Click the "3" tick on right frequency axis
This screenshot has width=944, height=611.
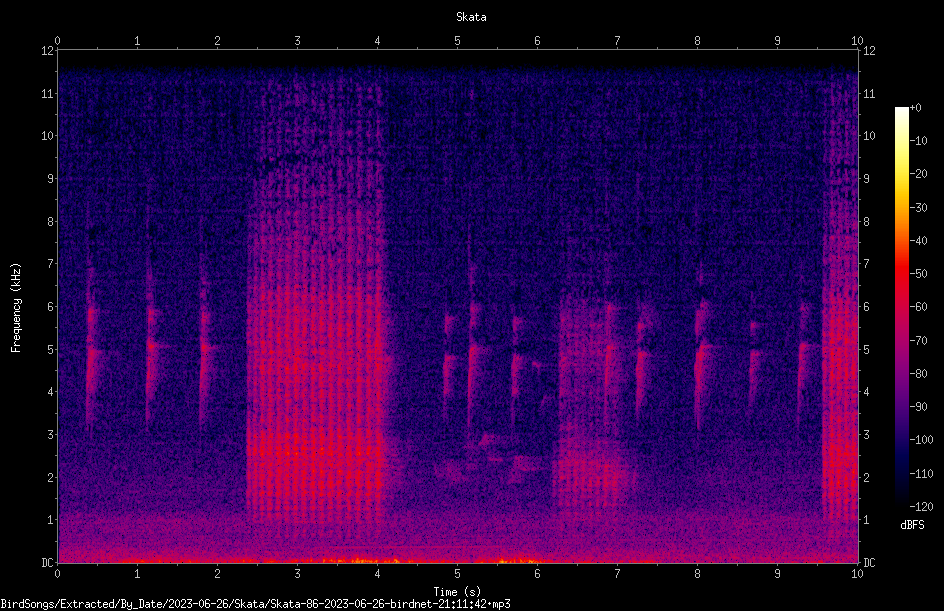[x=866, y=435]
